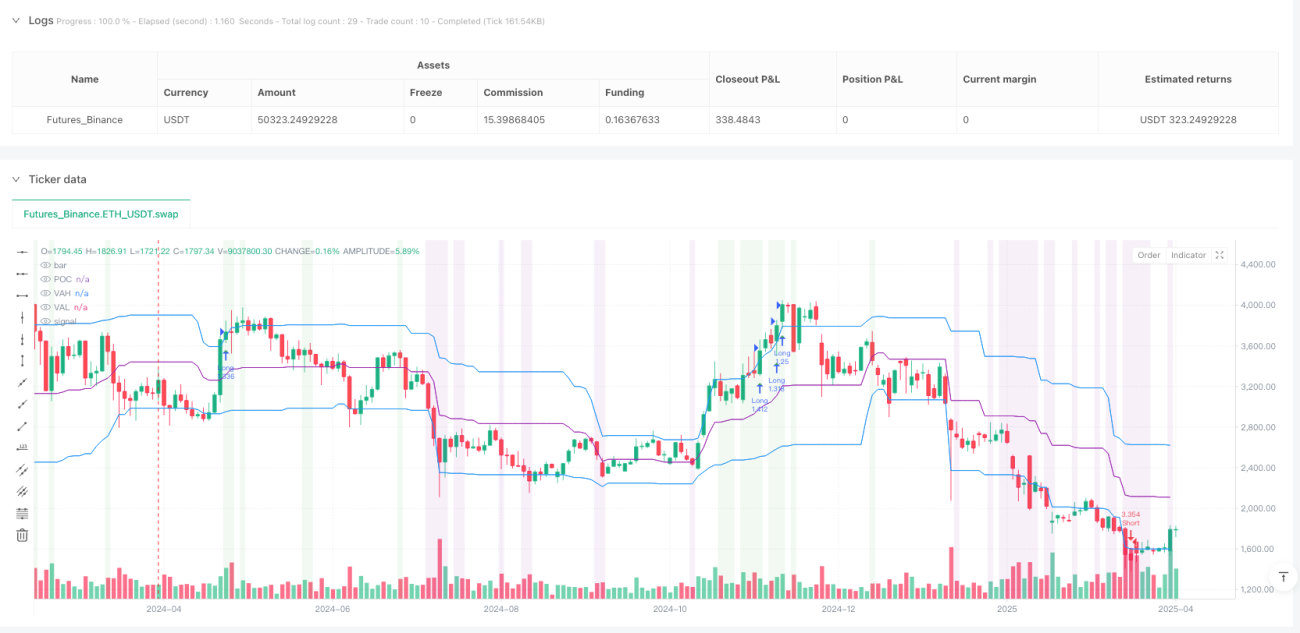This screenshot has width=1300, height=633.
Task: Click the Short trade marker on the chart
Action: point(1131,523)
